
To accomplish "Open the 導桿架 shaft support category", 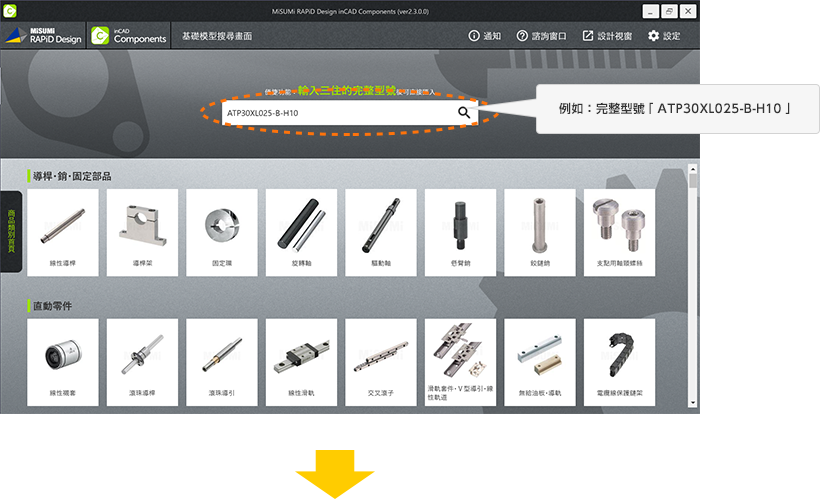I will (x=142, y=232).
